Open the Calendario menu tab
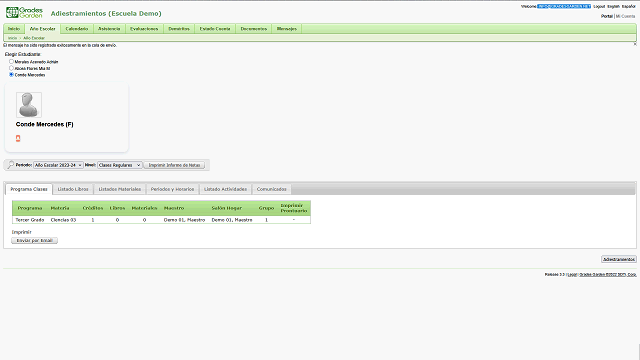This screenshot has width=640, height=360. 77,29
